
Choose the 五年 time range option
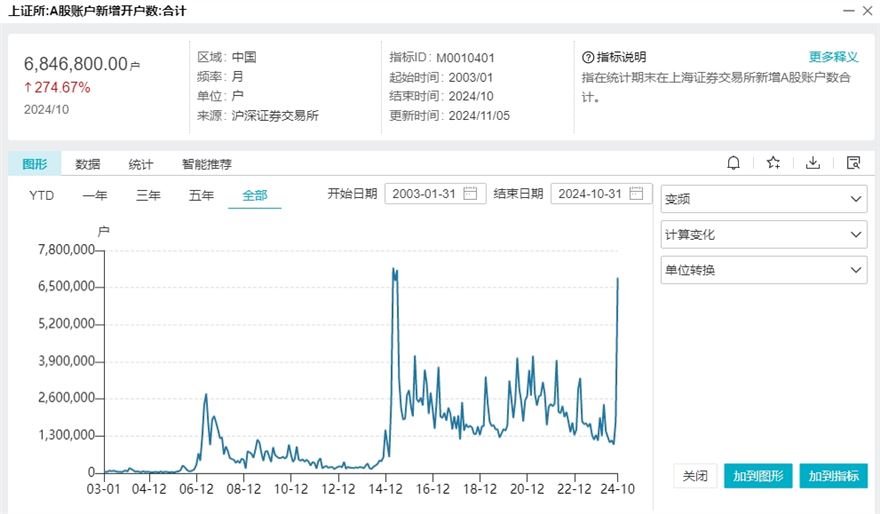coord(201,195)
